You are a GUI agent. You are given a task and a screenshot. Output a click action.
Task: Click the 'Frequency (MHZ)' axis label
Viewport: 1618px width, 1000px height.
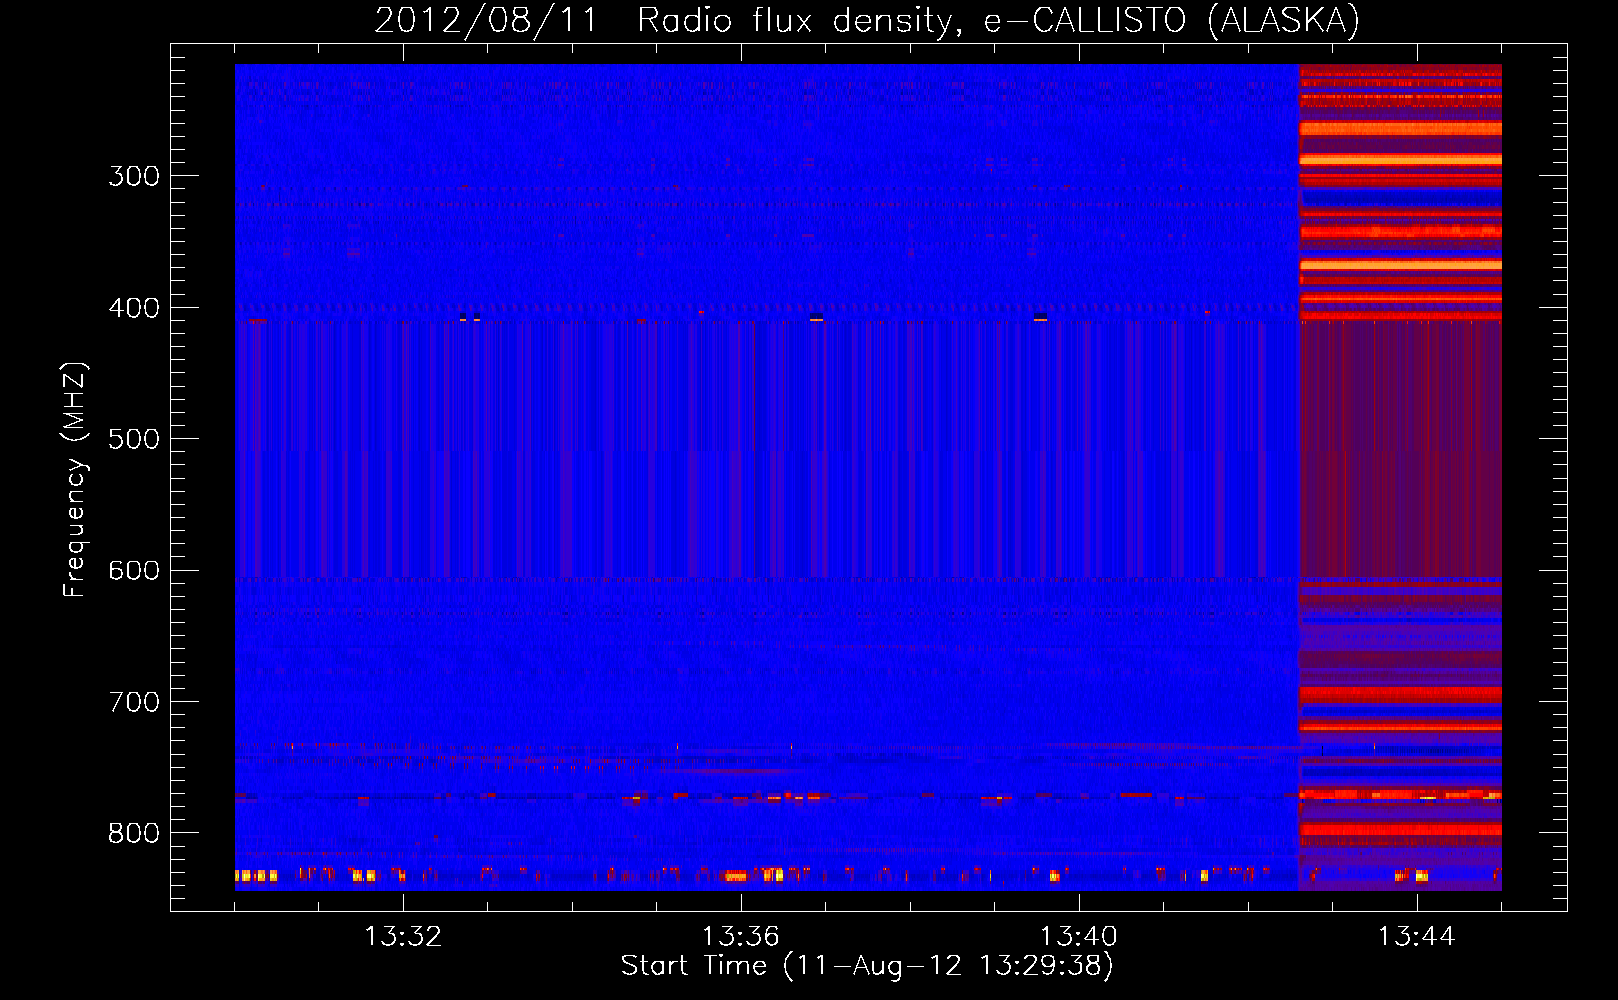pos(75,480)
